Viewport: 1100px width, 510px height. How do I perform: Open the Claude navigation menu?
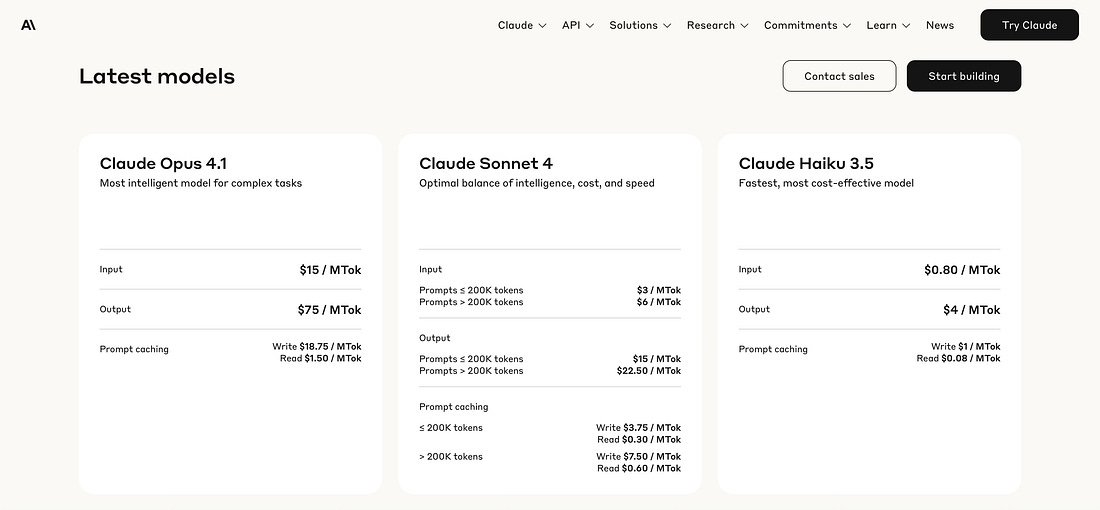522,25
